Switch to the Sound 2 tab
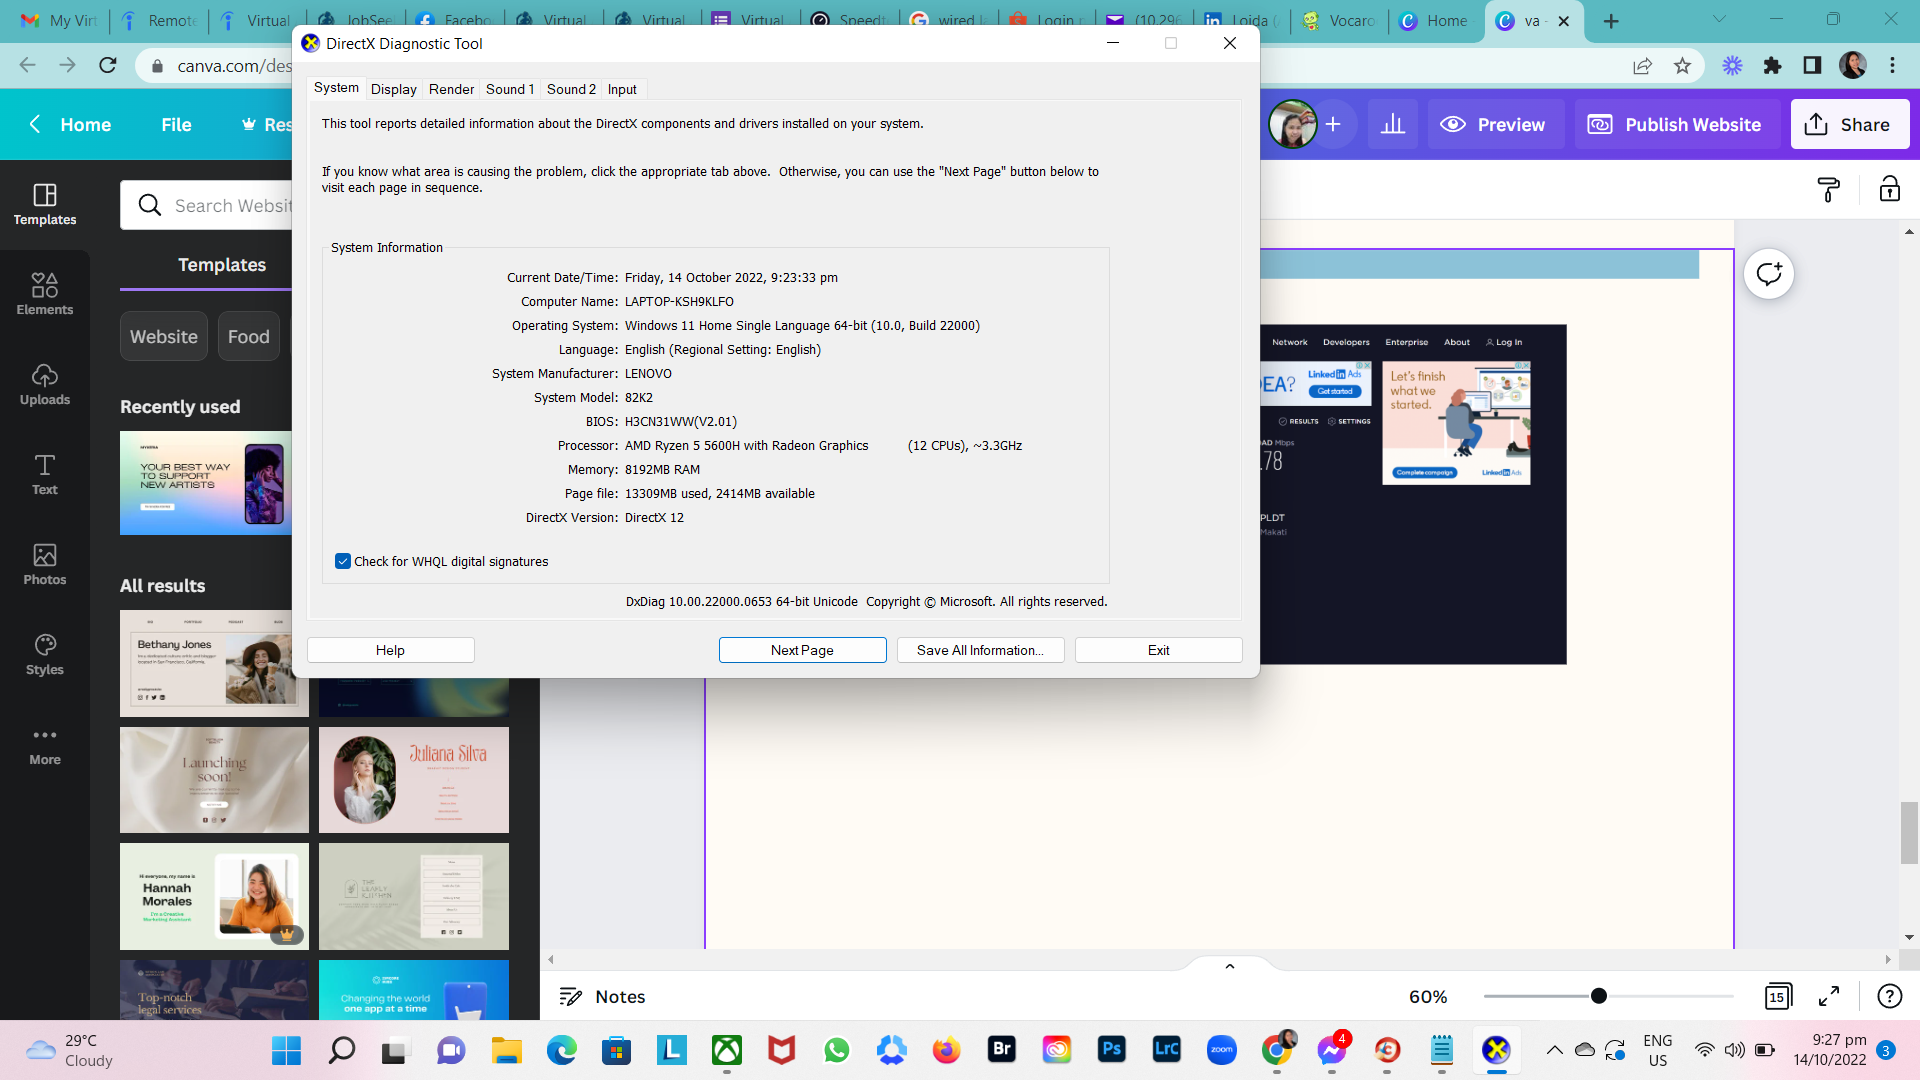 (571, 89)
